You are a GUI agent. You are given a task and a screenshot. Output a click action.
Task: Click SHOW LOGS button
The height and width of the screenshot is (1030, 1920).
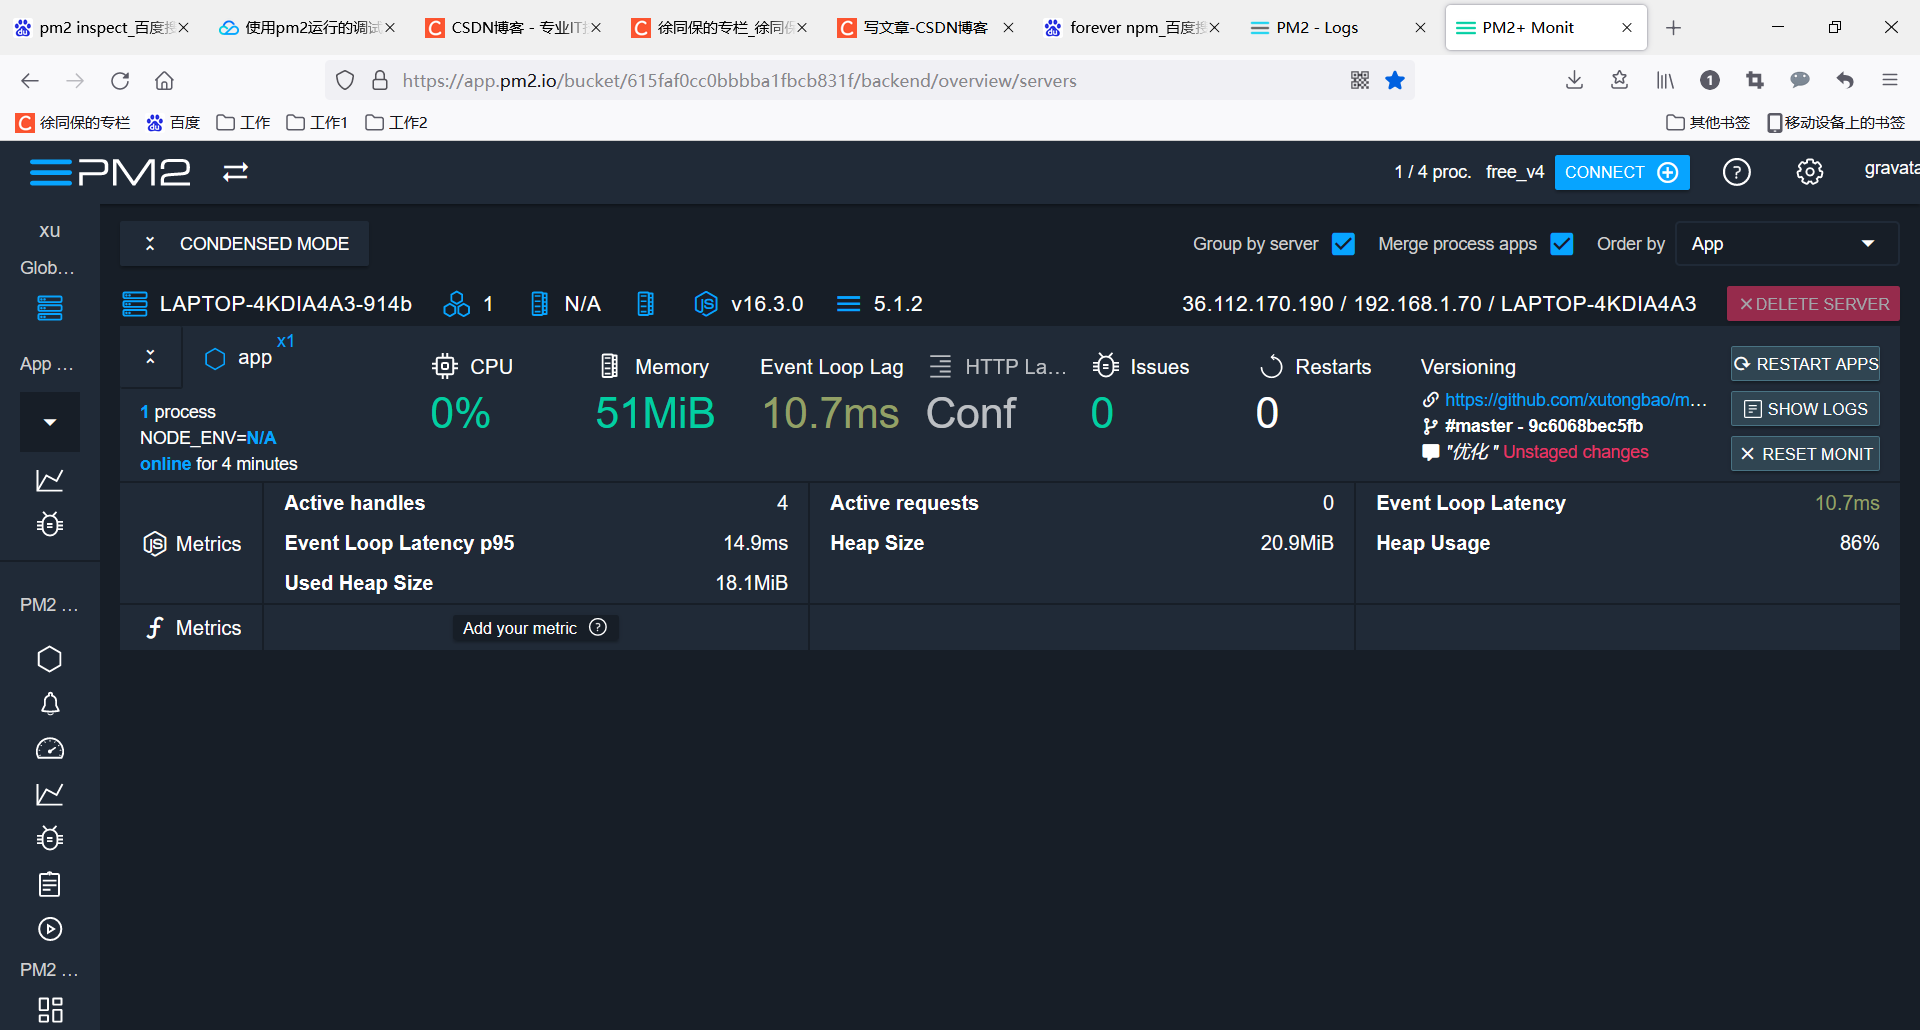pyautogui.click(x=1805, y=409)
